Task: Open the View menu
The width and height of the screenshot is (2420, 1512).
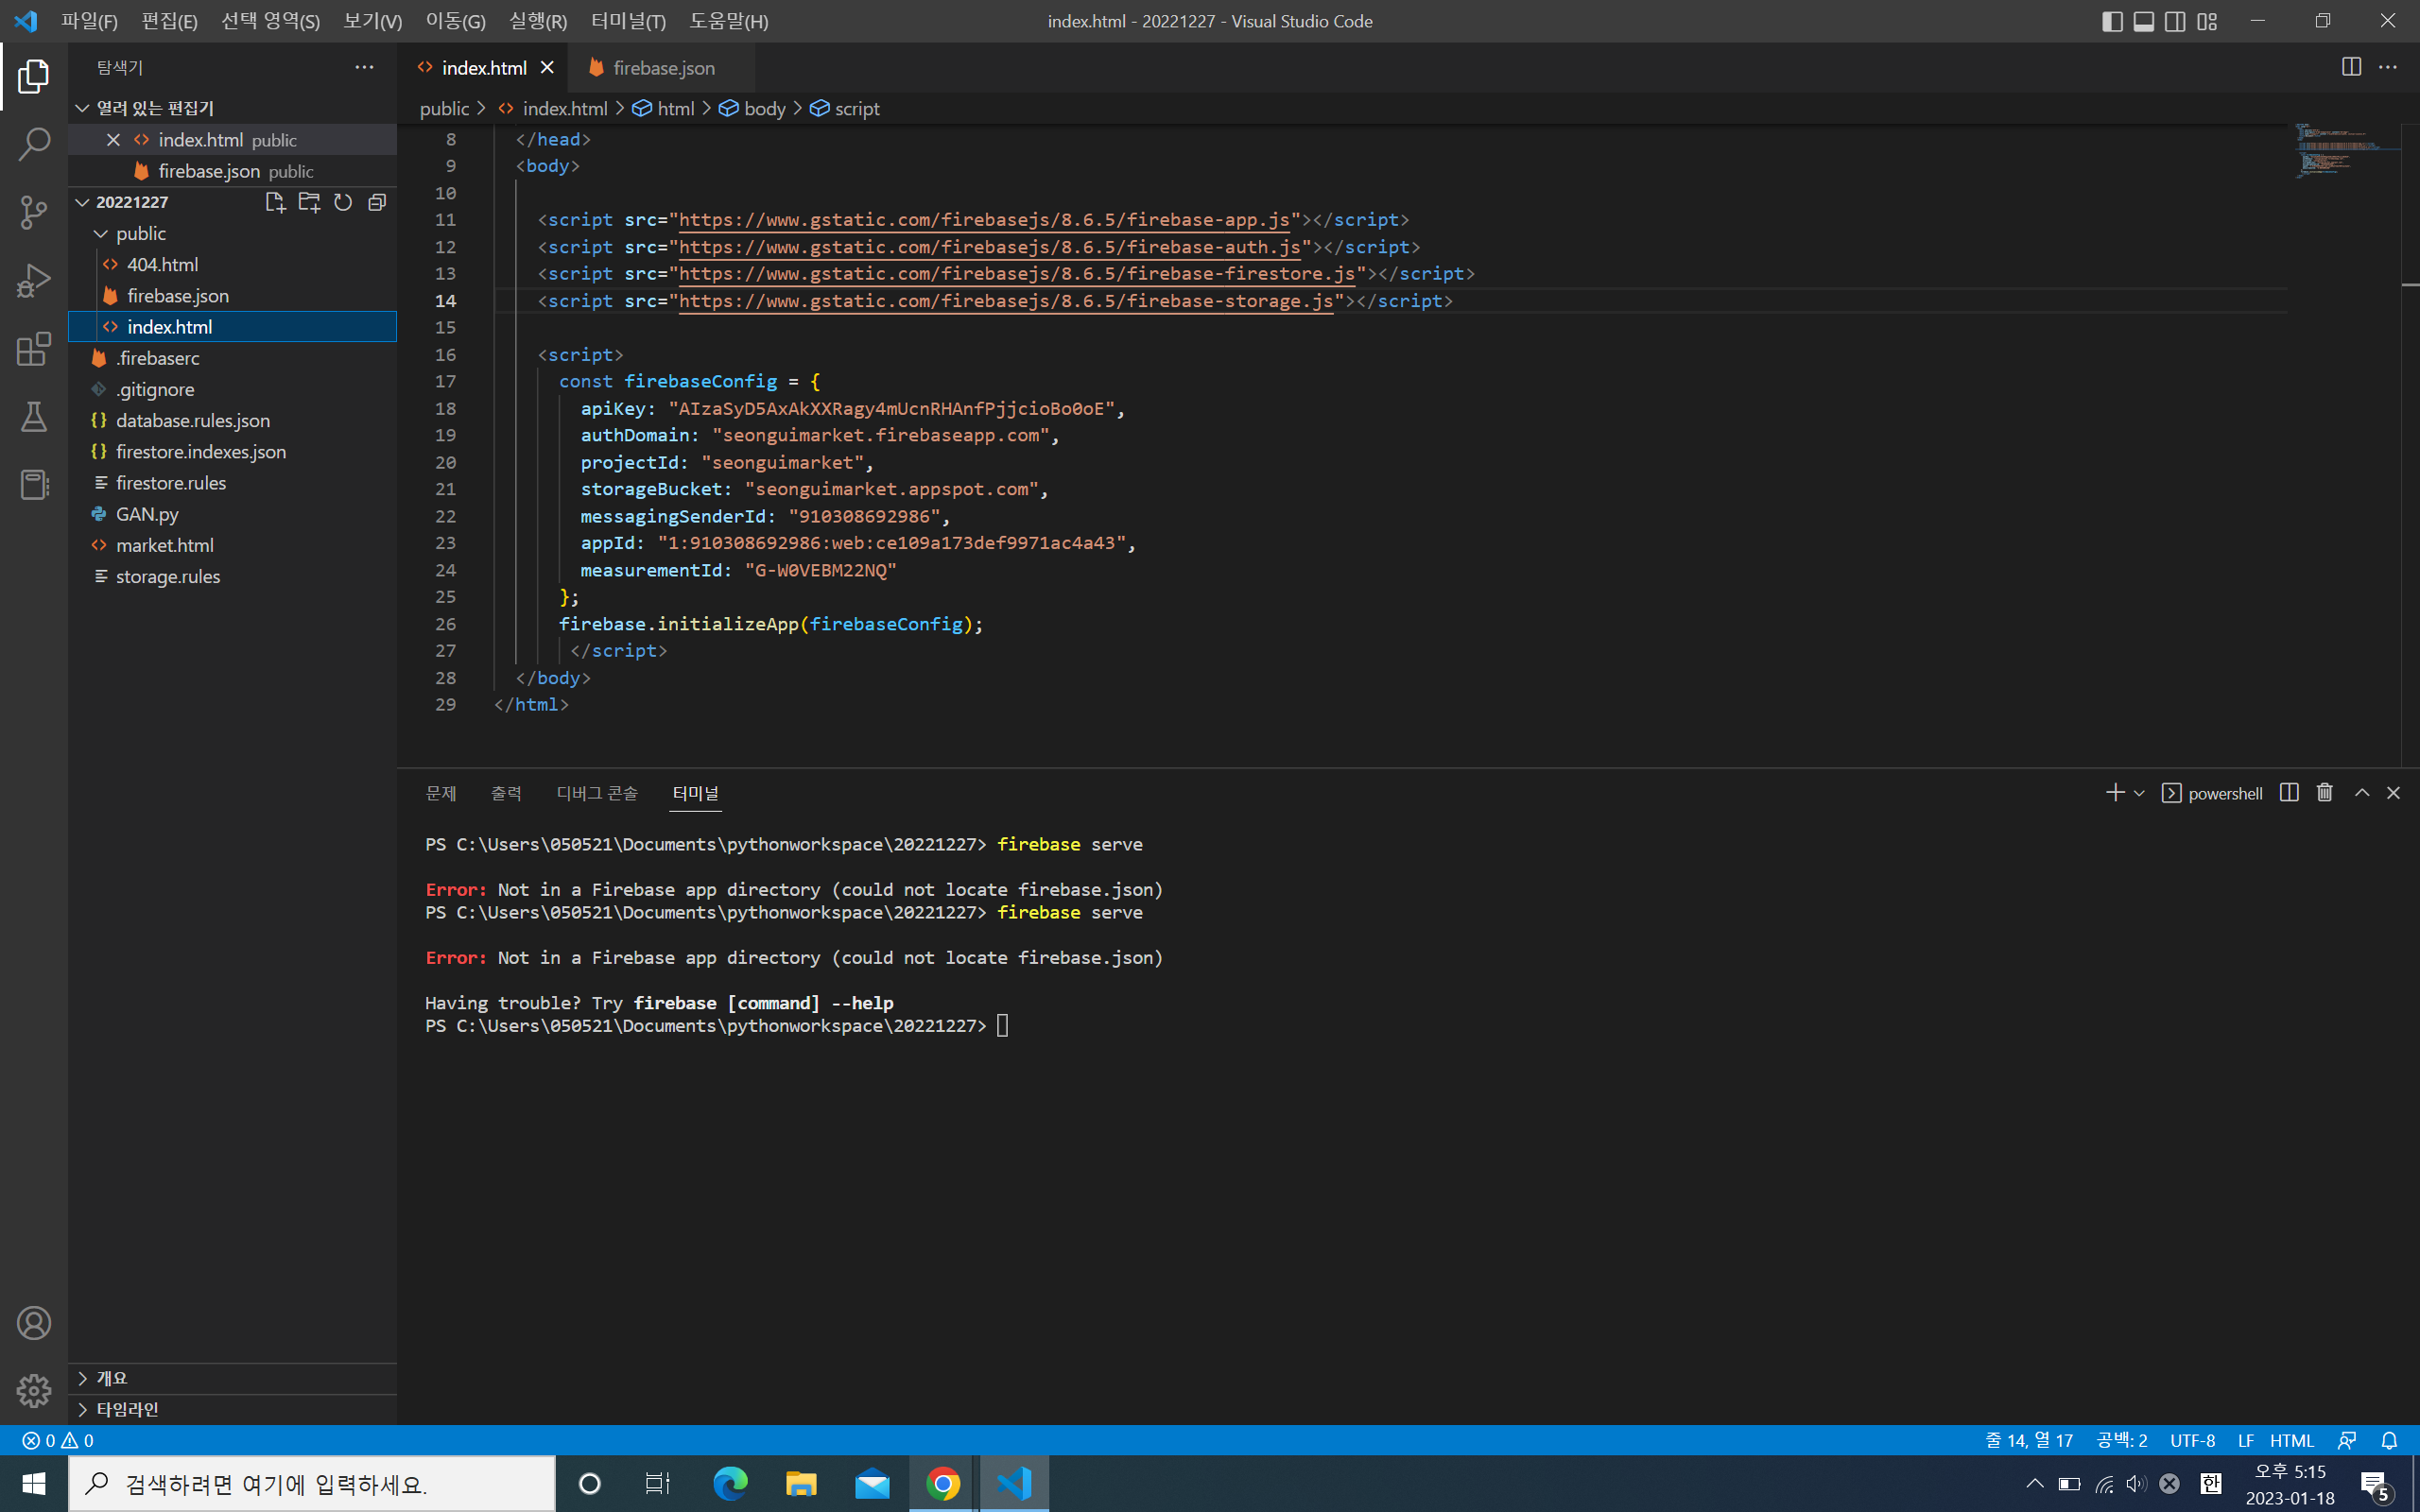Action: pyautogui.click(x=372, y=21)
